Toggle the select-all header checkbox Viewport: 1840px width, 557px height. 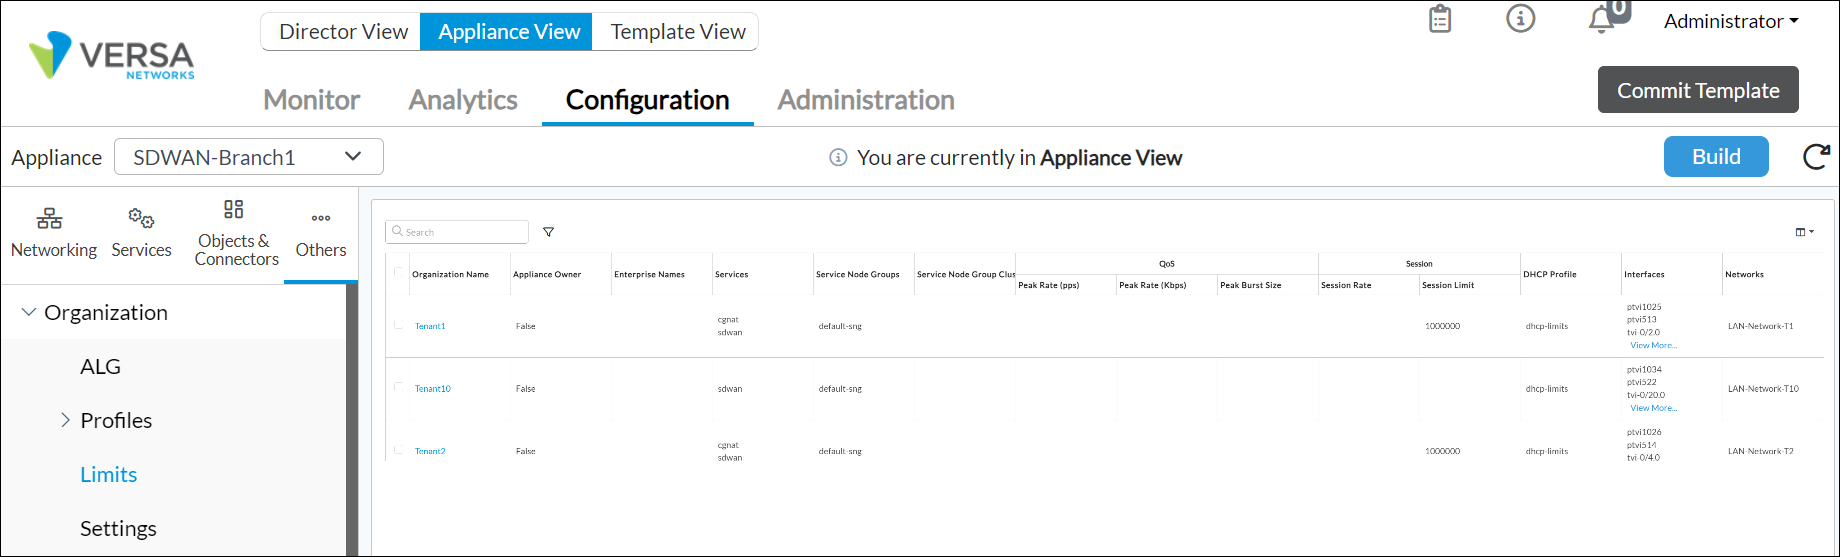(399, 272)
